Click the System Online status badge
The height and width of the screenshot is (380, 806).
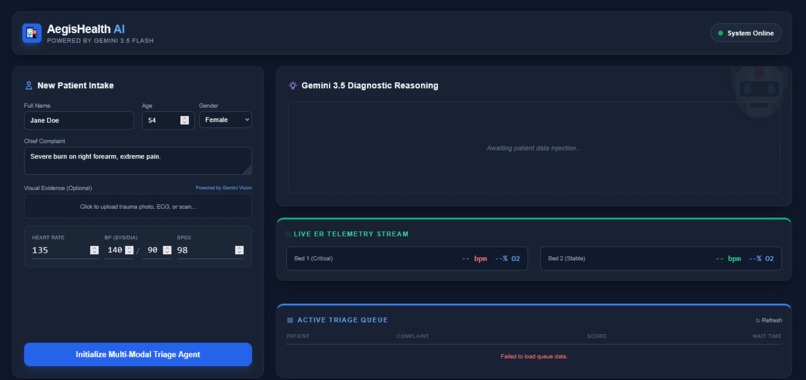(746, 33)
